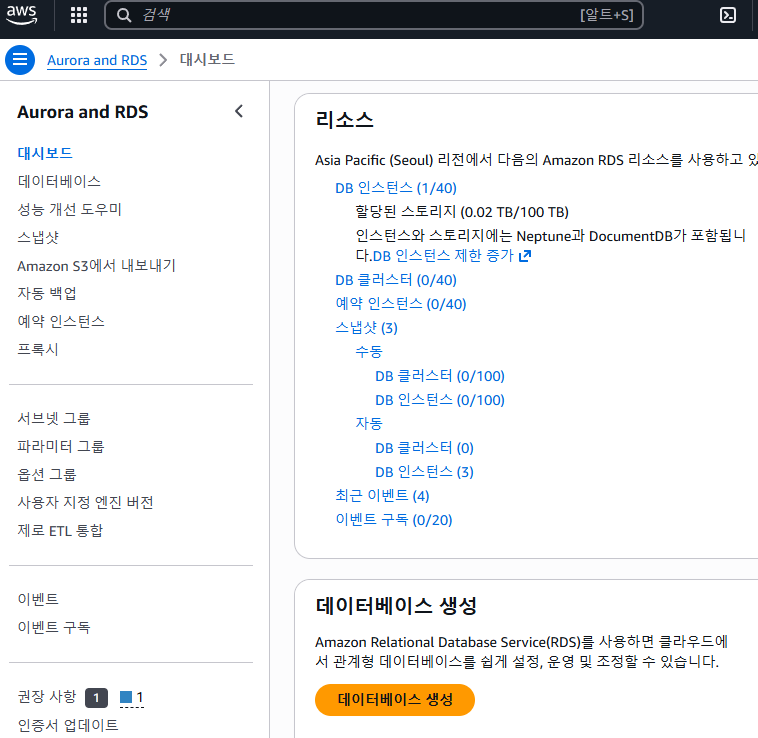Open 성능 개선 도우미 in the sidebar
Screen dimensions: 758x738
pyautogui.click(x=69, y=209)
